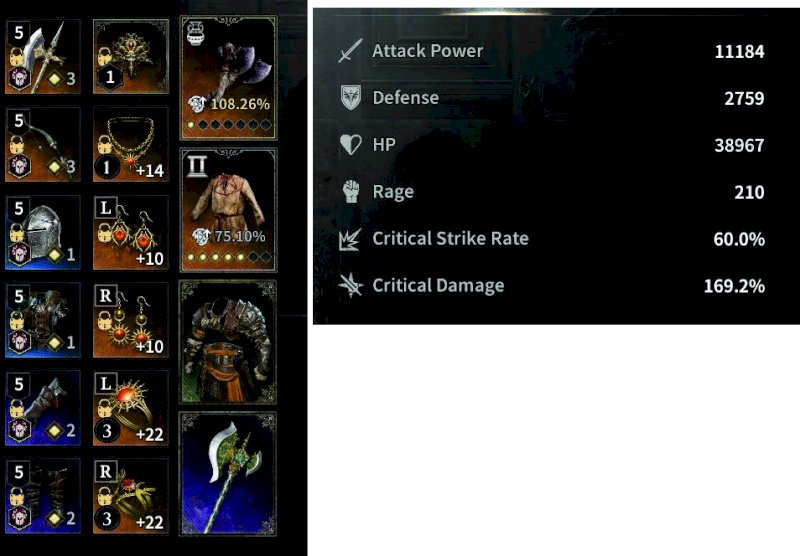Select the right earrings marked R +10
800x556 pixels.
point(131,320)
